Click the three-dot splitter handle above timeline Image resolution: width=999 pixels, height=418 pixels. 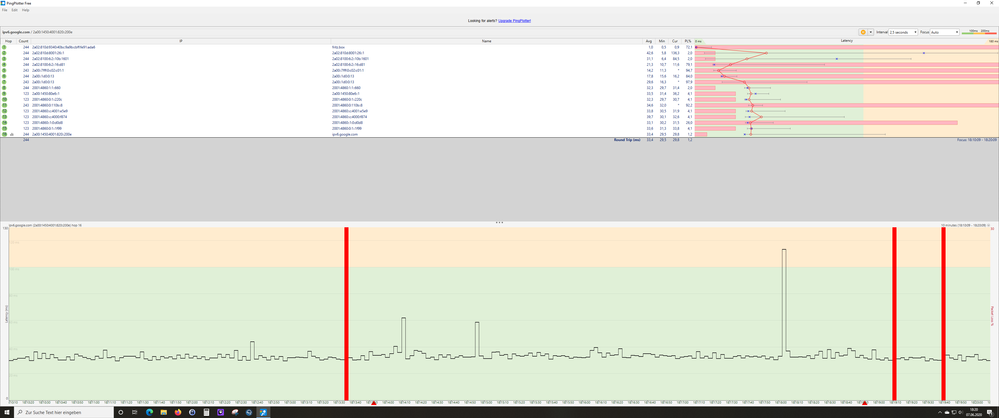point(499,222)
